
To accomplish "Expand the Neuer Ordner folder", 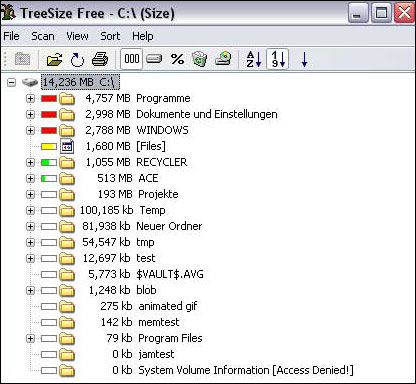I will (x=30, y=226).
